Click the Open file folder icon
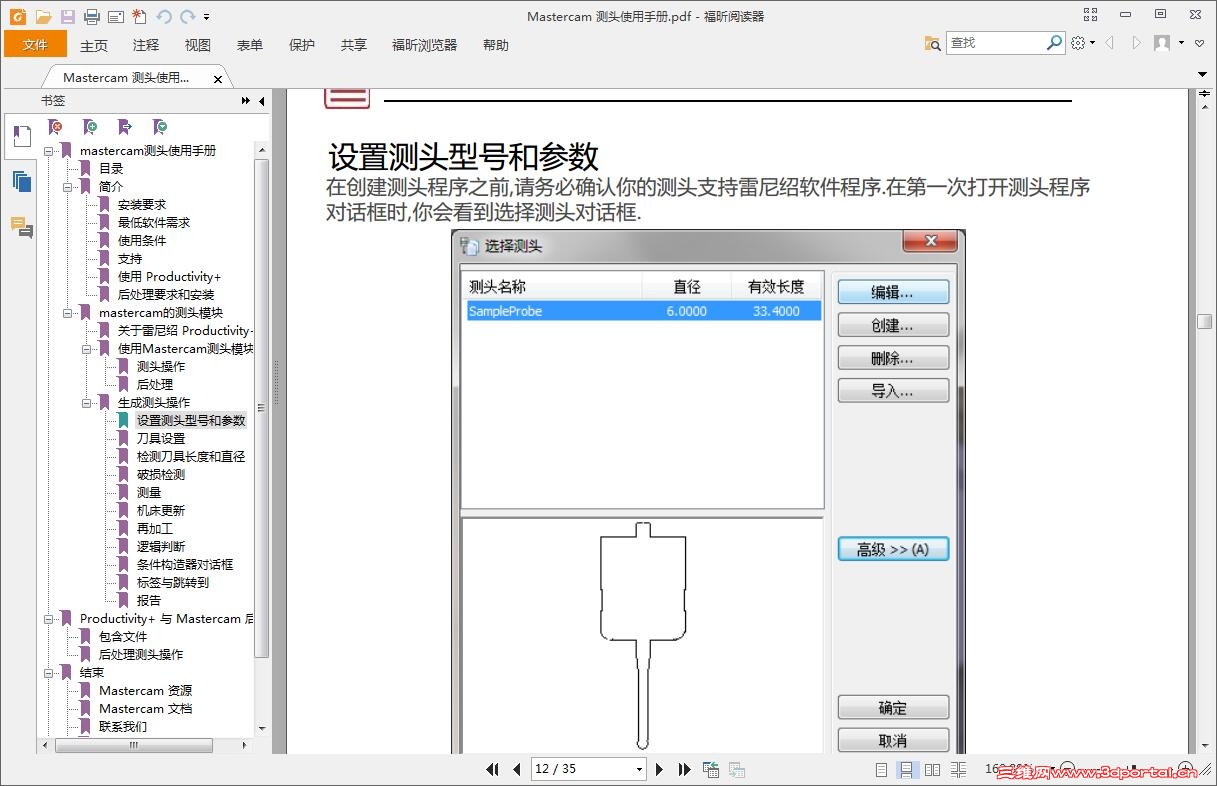1217x786 pixels. click(x=43, y=16)
